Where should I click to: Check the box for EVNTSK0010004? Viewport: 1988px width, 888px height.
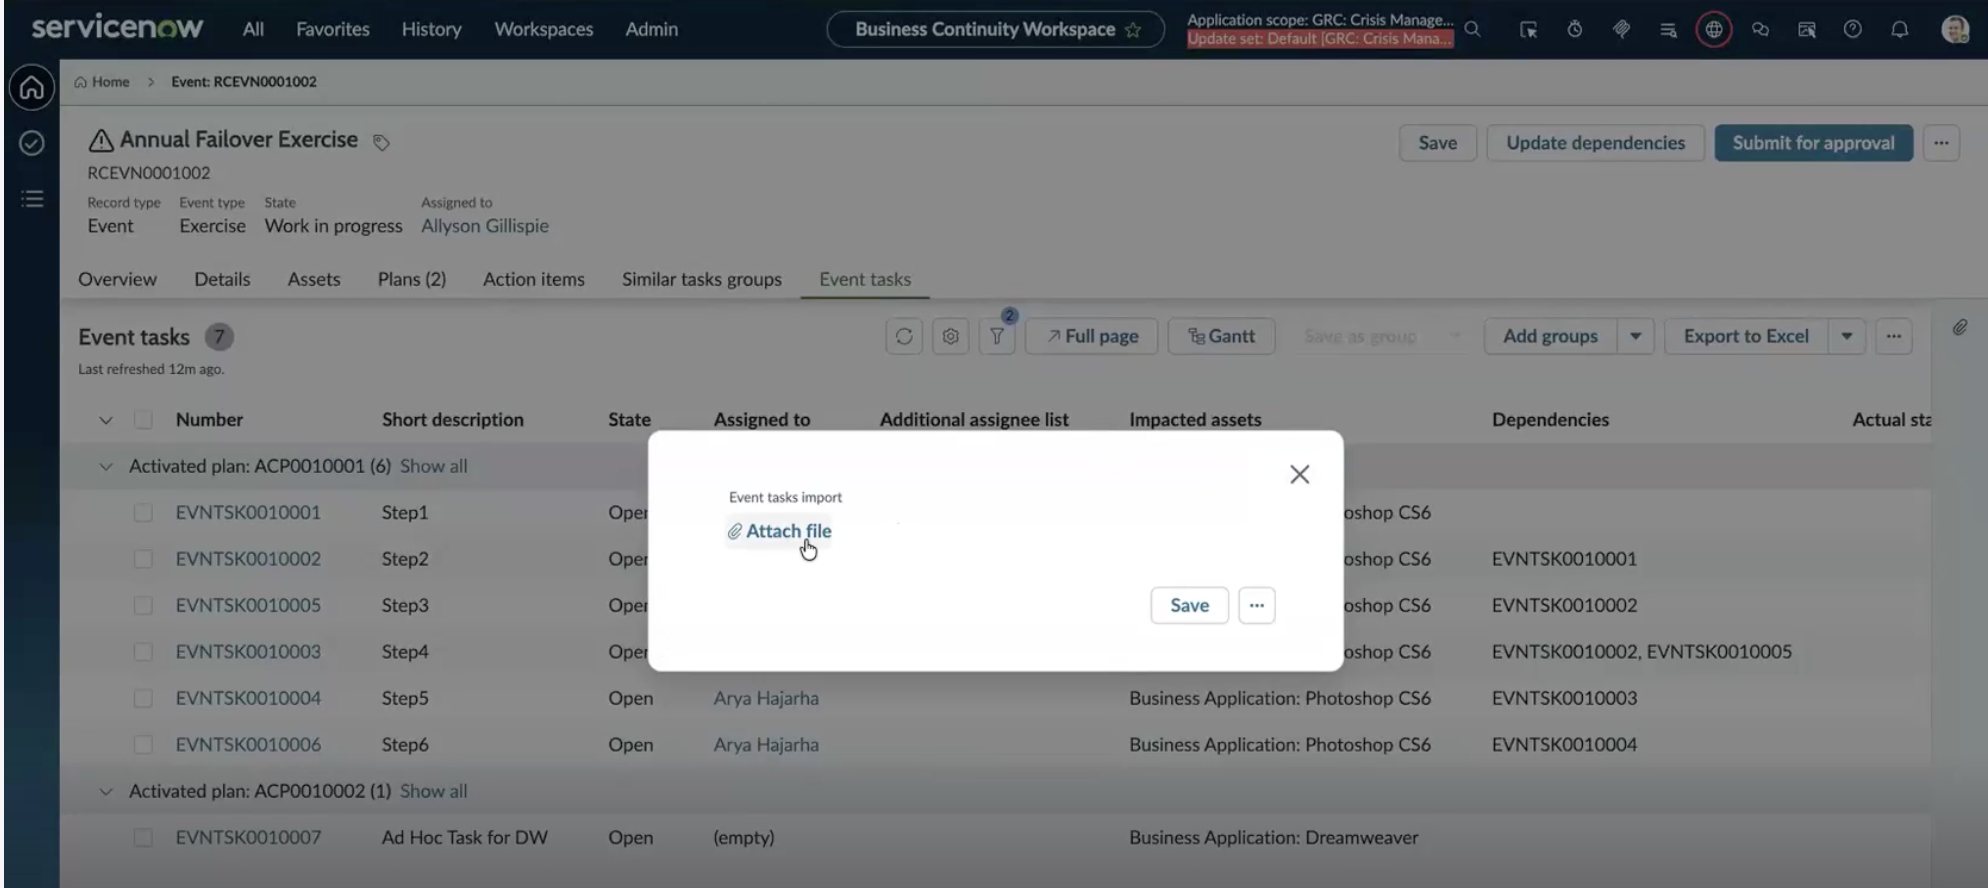[143, 698]
